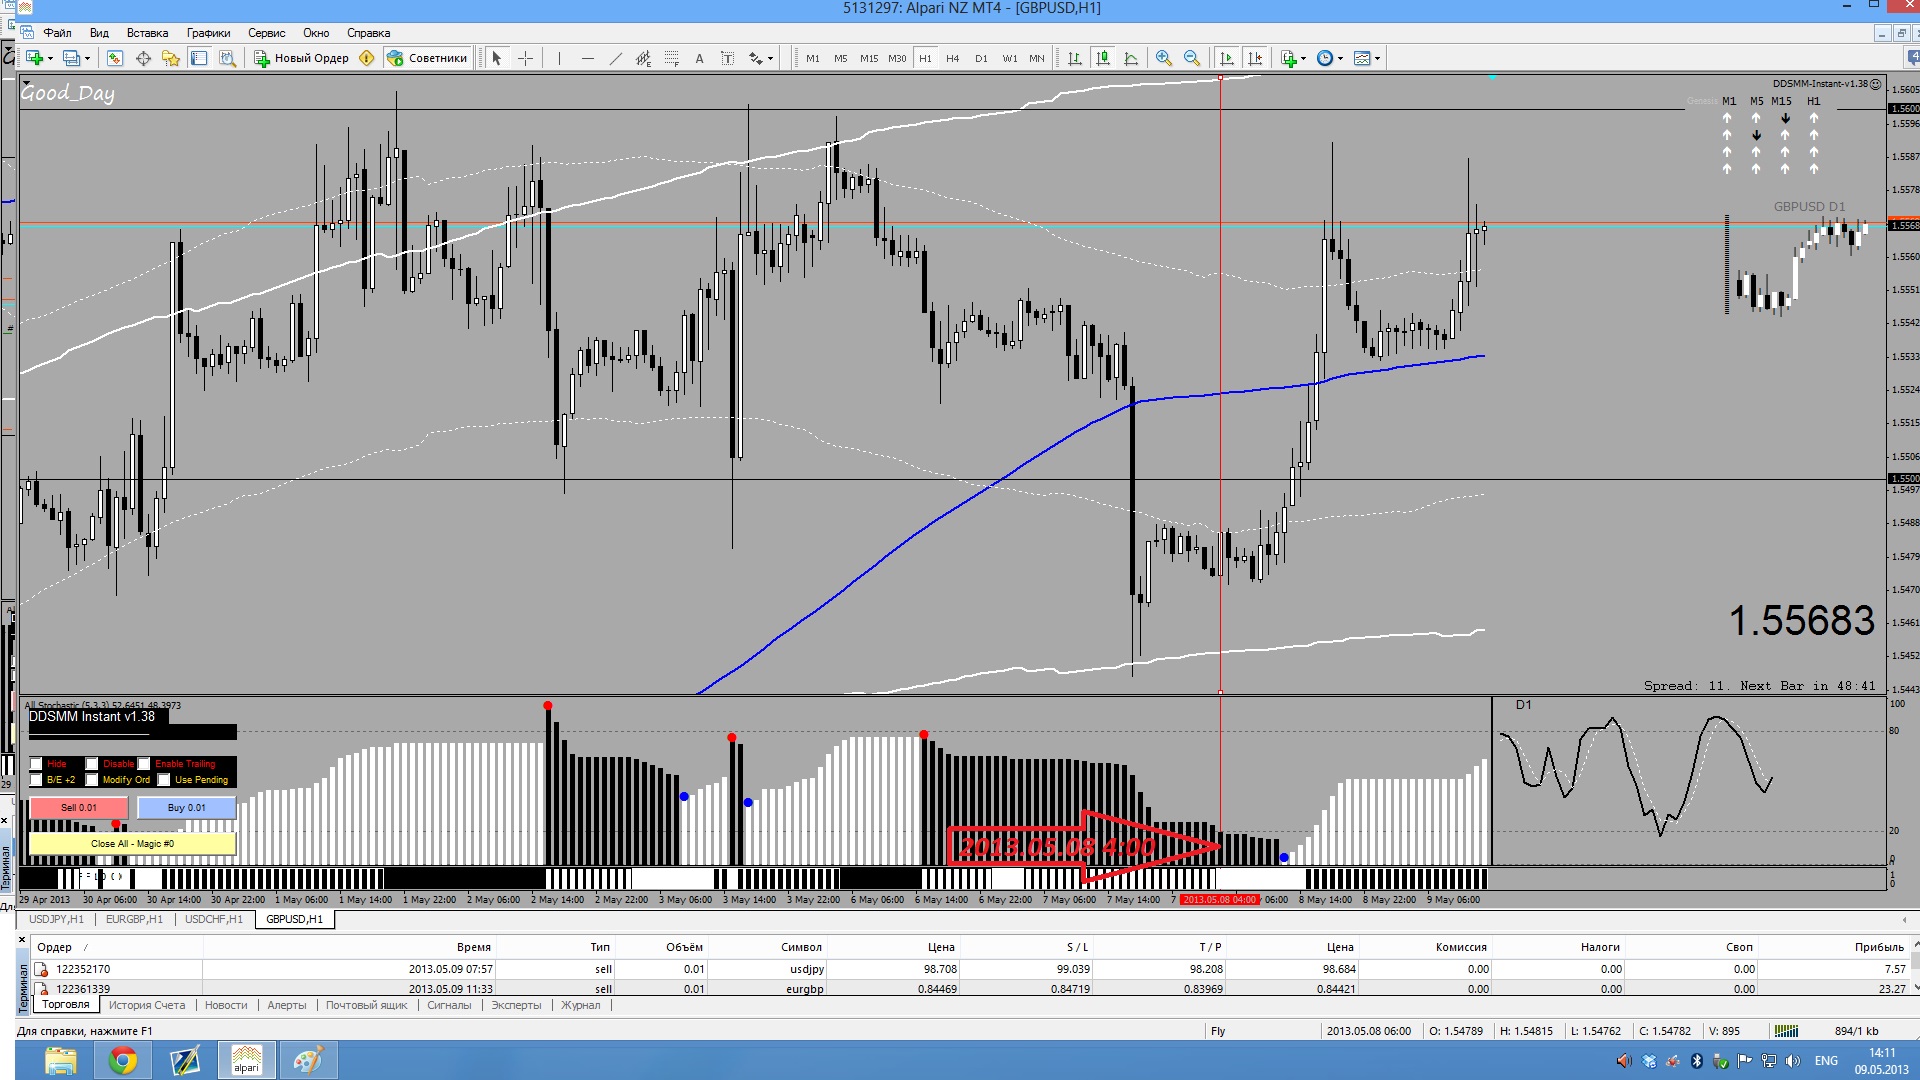Image resolution: width=1920 pixels, height=1080 pixels.
Task: Select the Crosshair tool
Action: pos(525,58)
